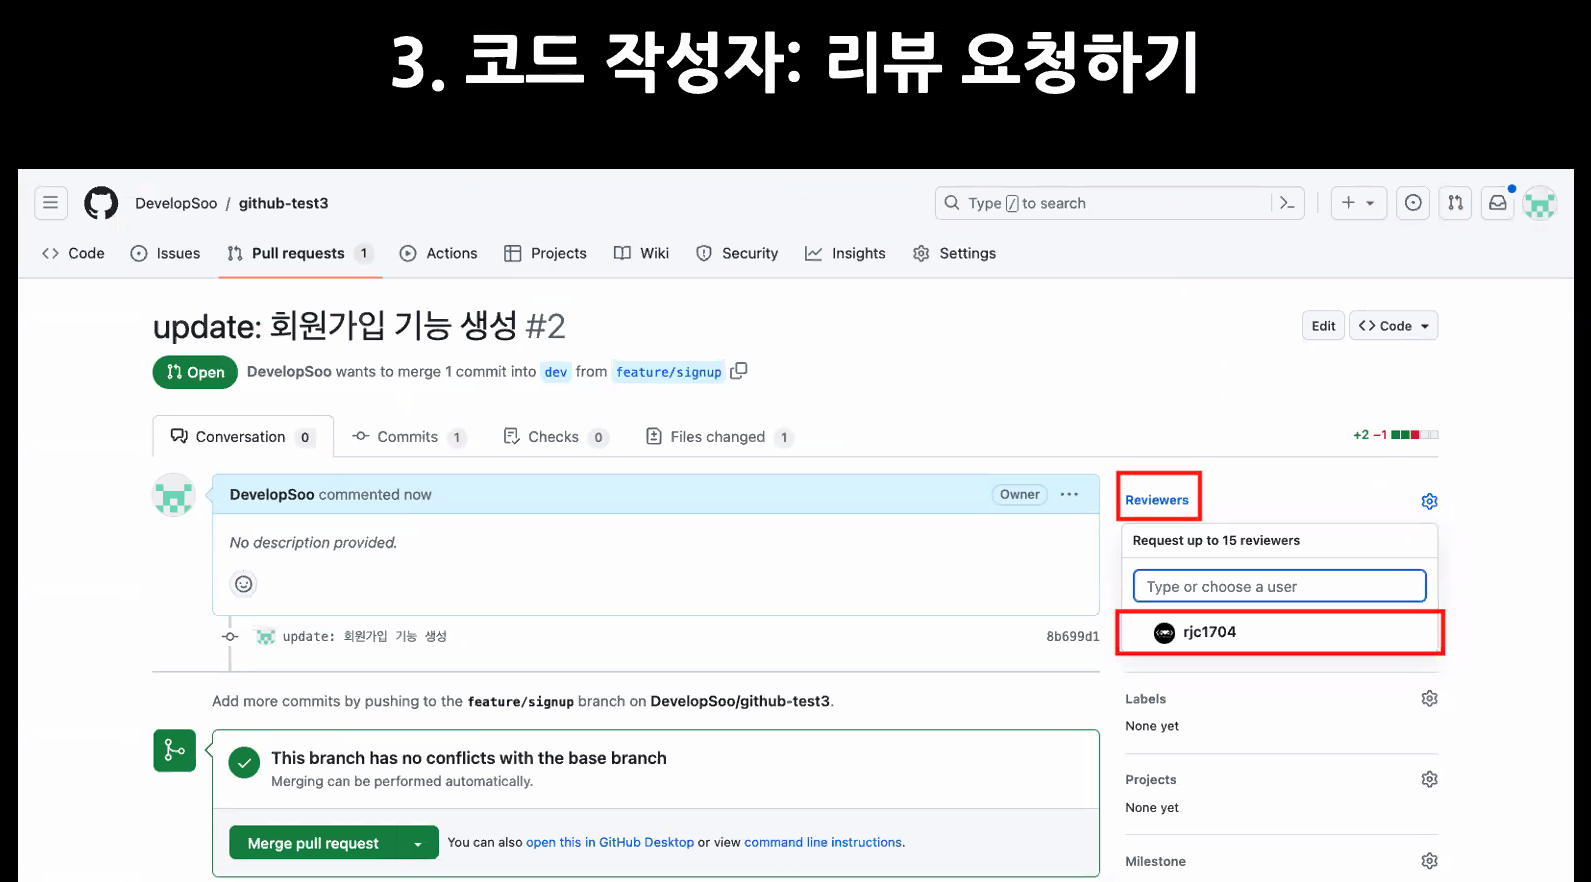Open the Code tab
Image resolution: width=1591 pixels, height=882 pixels.
[x=73, y=253]
